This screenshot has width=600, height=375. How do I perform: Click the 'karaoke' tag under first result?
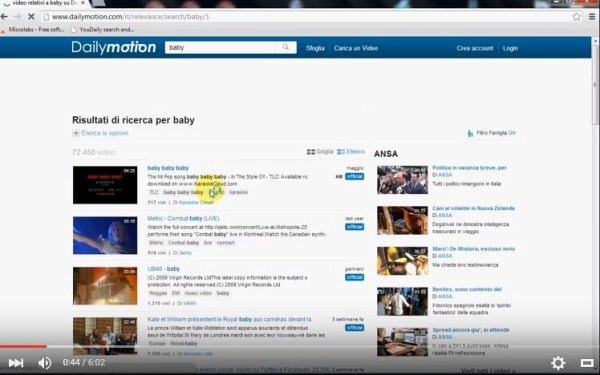click(238, 192)
